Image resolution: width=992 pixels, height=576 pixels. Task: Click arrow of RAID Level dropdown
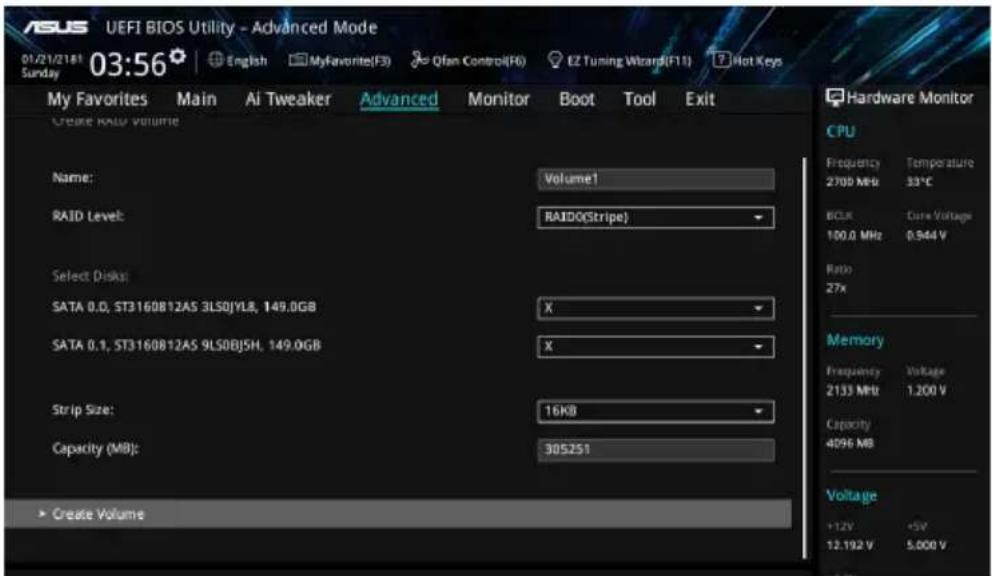(758, 218)
